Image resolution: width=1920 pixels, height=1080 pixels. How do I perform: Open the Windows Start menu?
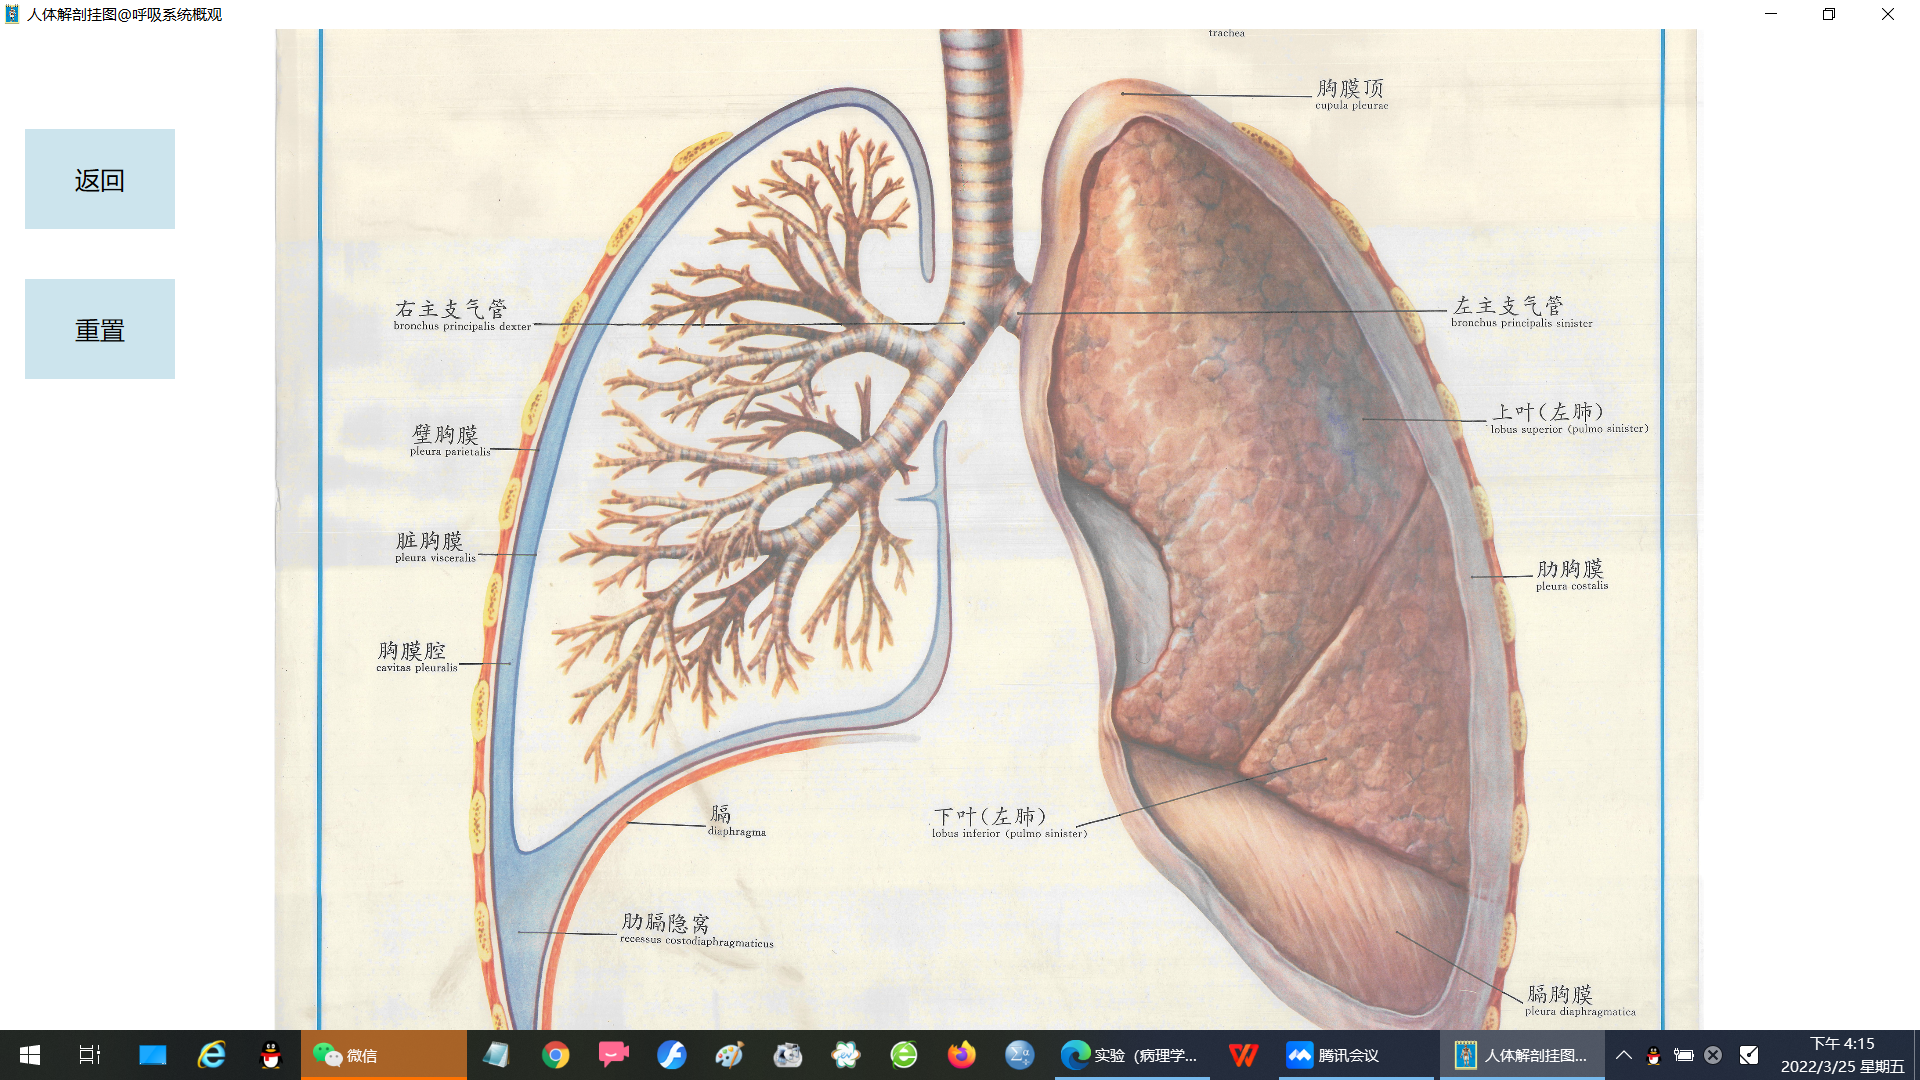(29, 1055)
